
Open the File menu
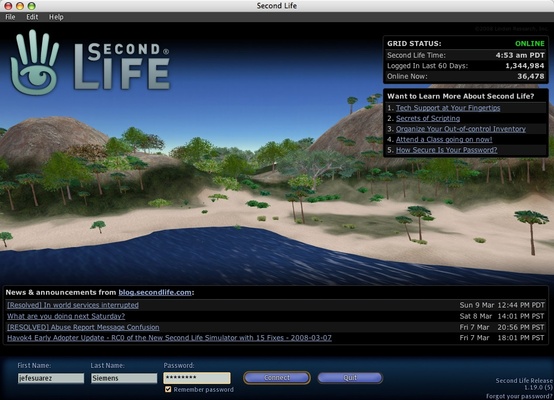click(10, 17)
